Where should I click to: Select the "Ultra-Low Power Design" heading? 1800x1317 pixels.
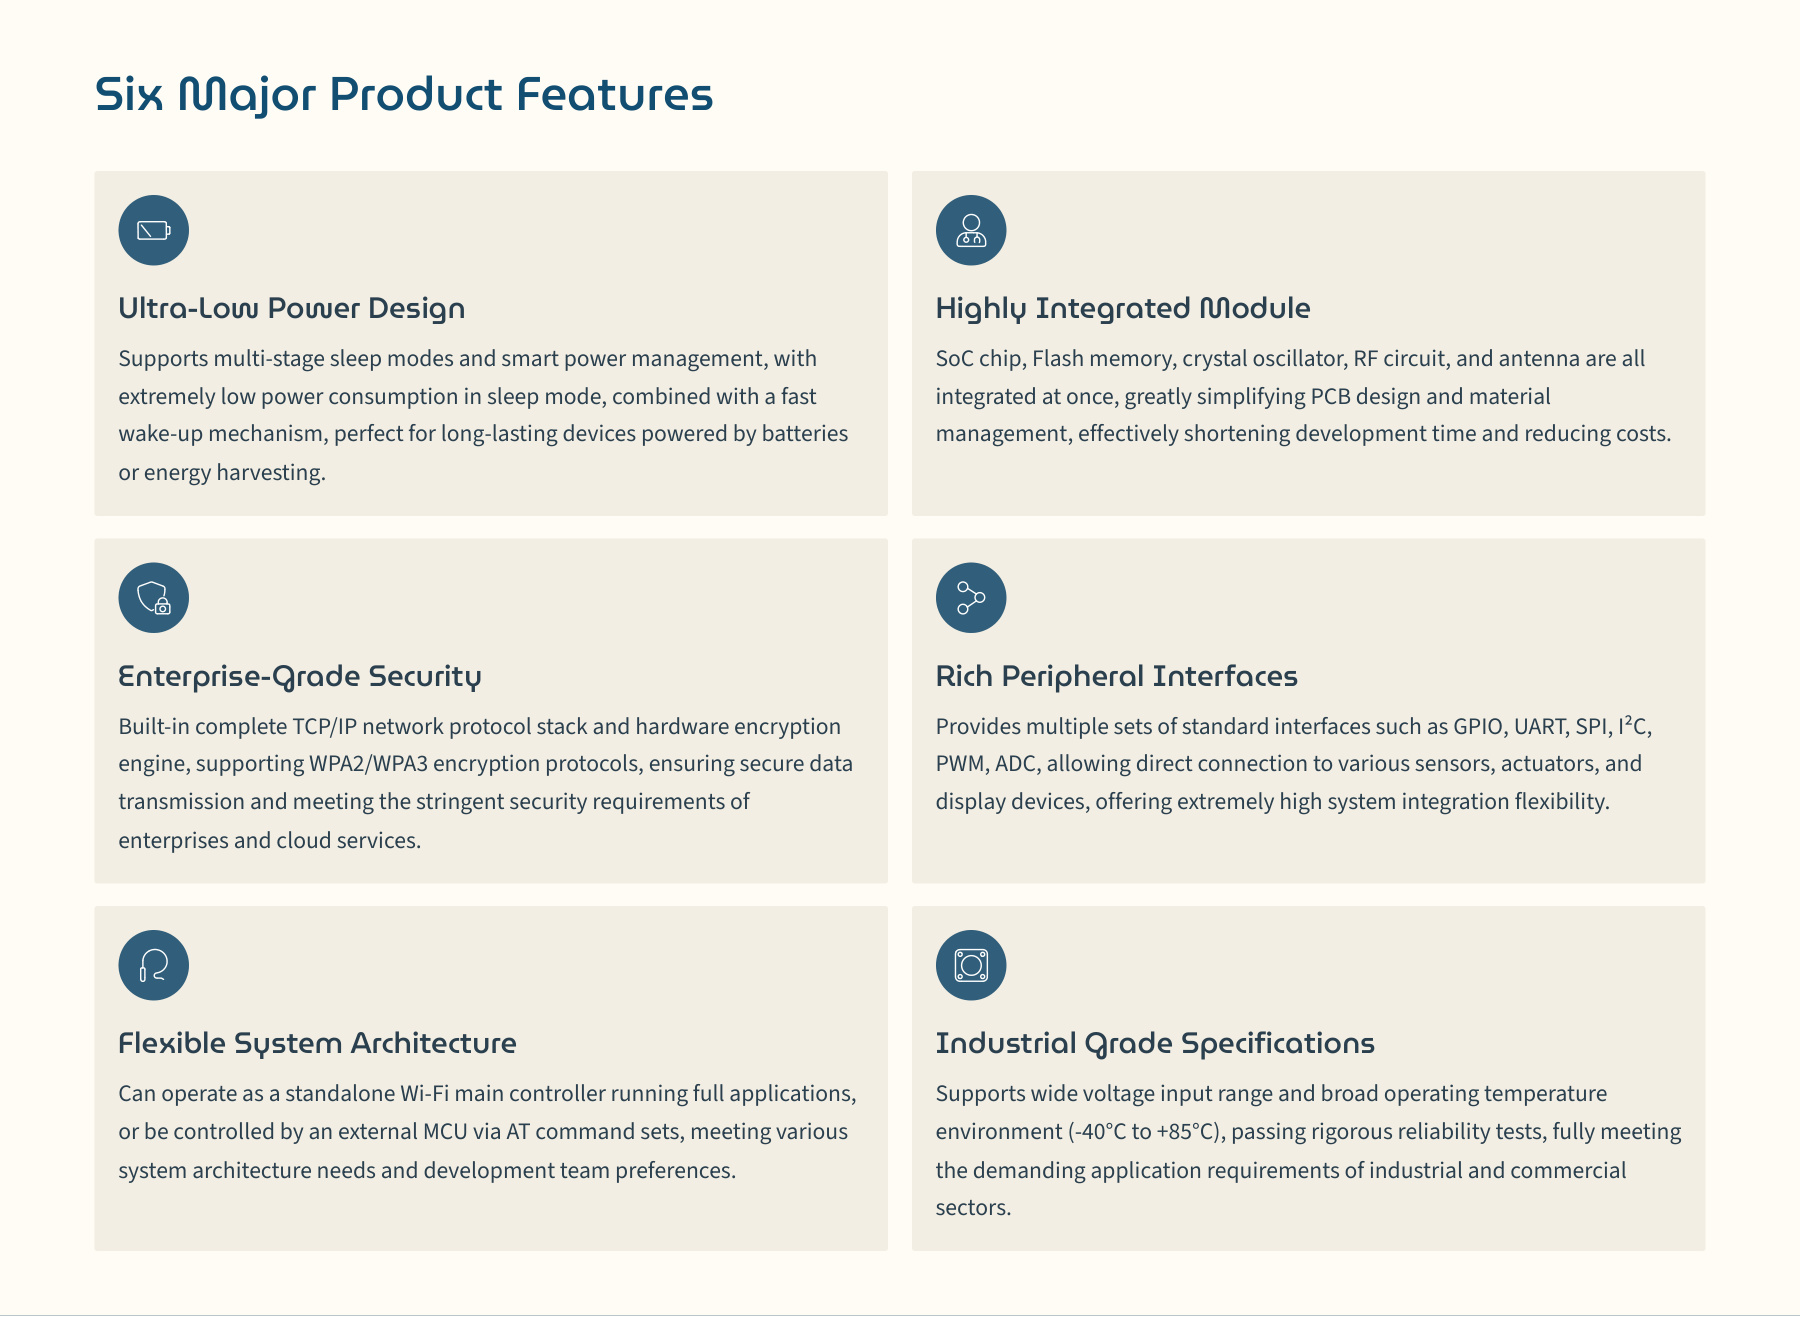pos(291,308)
